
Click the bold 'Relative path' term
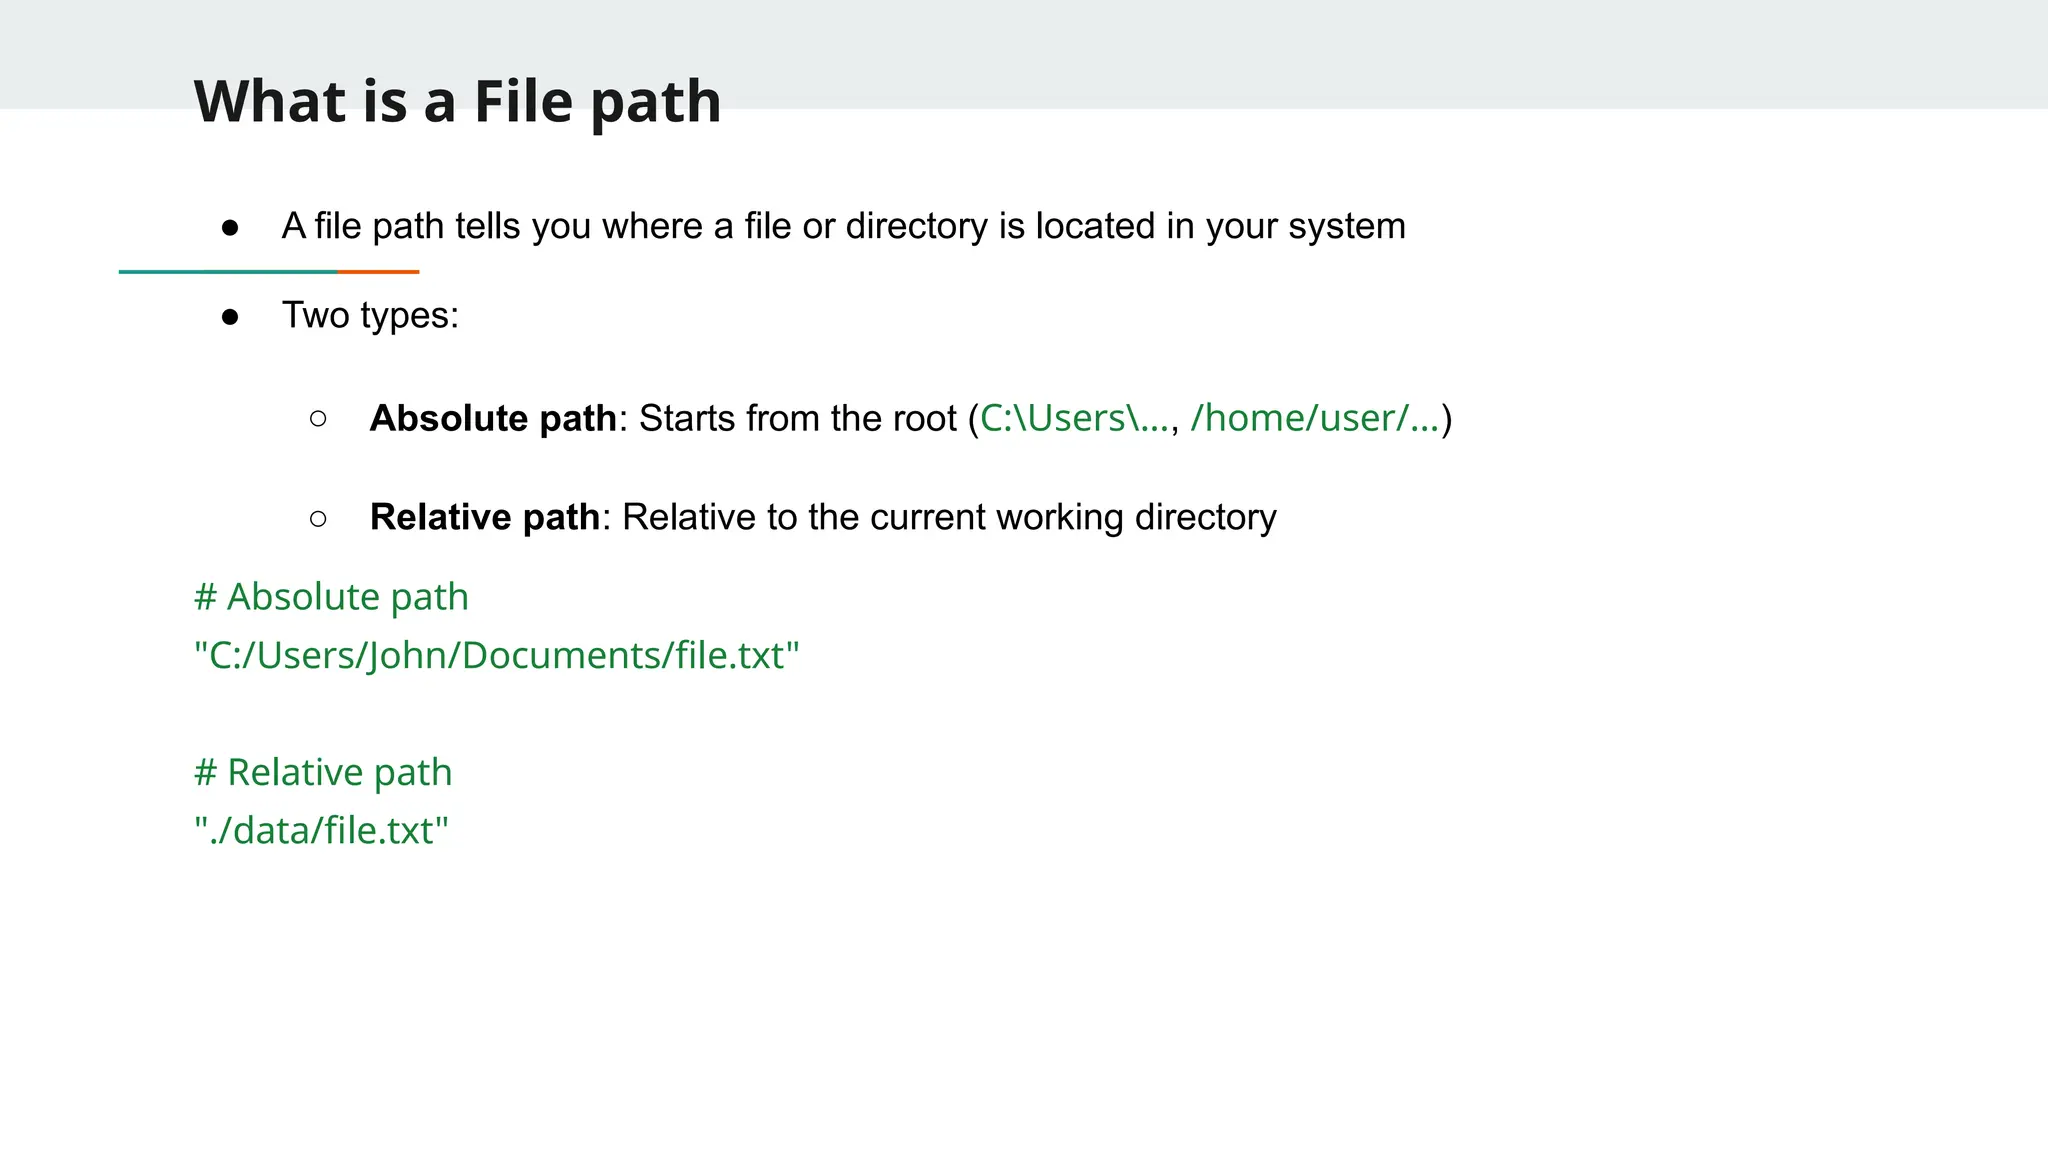tap(485, 517)
